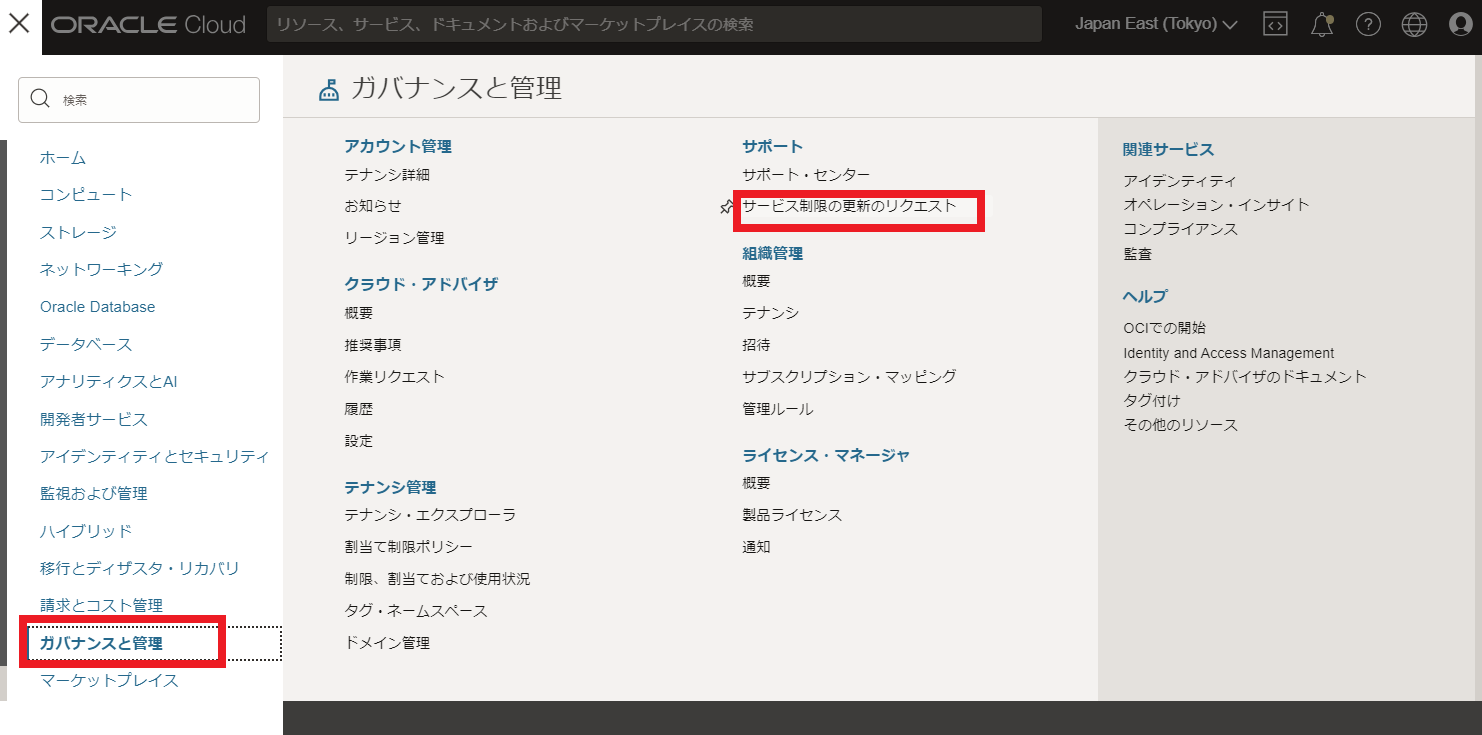1482x735 pixels.
Task: Open サービス制限の更新のリクエスト link
Action: coord(849,206)
